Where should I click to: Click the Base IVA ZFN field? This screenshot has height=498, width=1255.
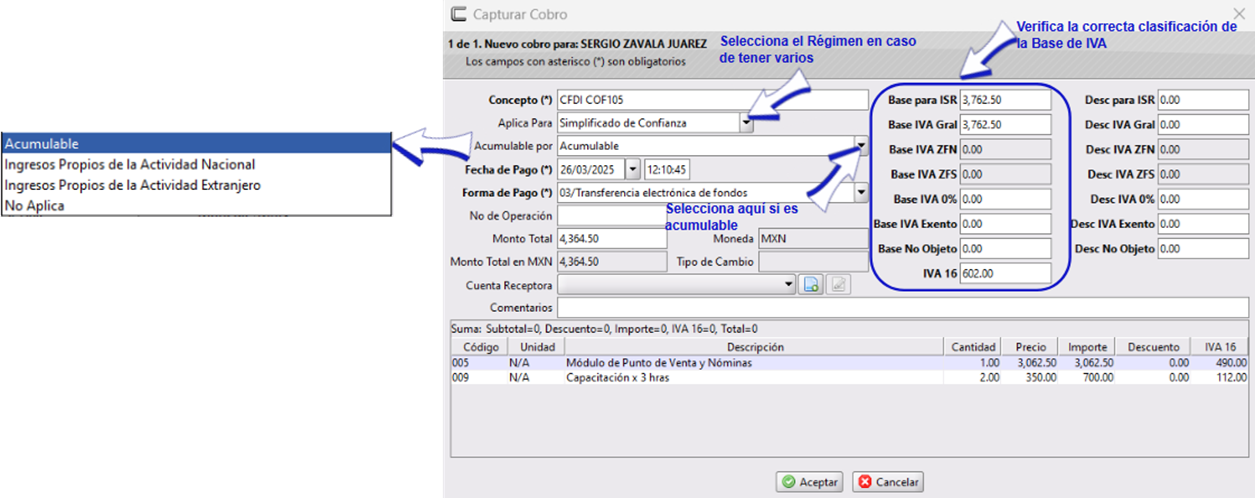click(x=1005, y=149)
